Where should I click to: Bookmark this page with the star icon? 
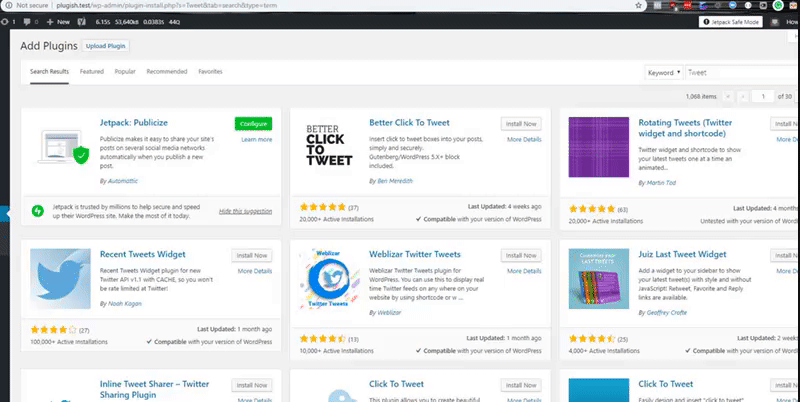(638, 5)
